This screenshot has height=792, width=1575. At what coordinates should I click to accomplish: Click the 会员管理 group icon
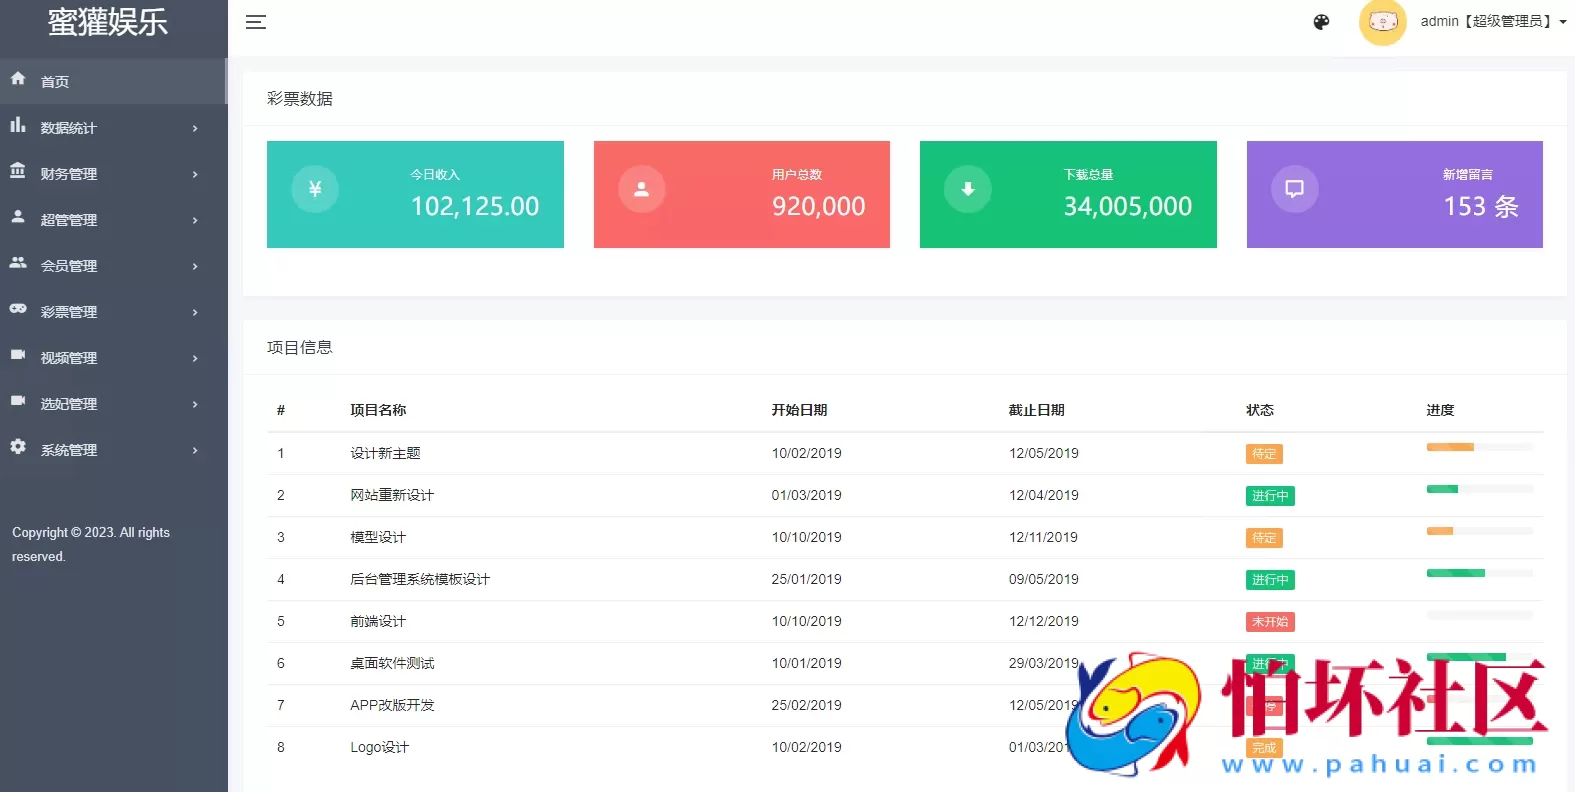click(18, 262)
